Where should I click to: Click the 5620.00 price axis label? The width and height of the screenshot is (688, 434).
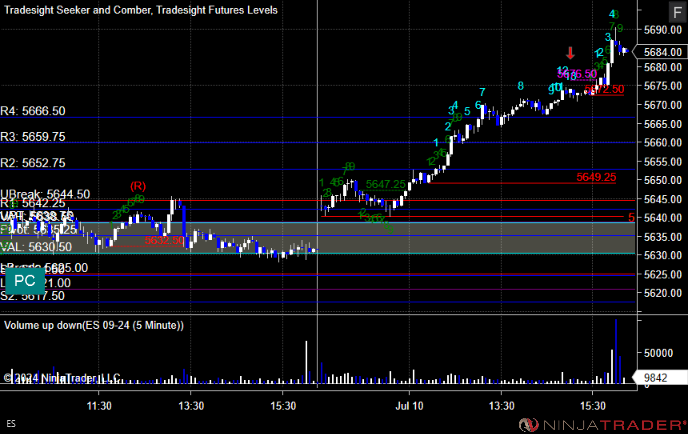point(663,293)
